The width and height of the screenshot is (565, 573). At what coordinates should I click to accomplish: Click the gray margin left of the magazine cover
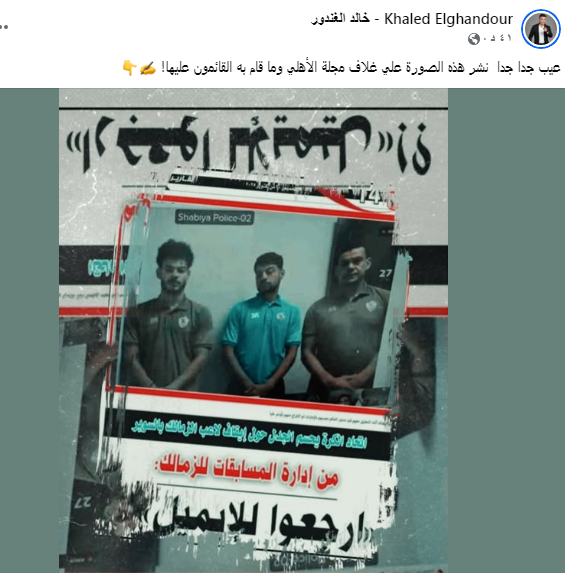[x=29, y=330]
